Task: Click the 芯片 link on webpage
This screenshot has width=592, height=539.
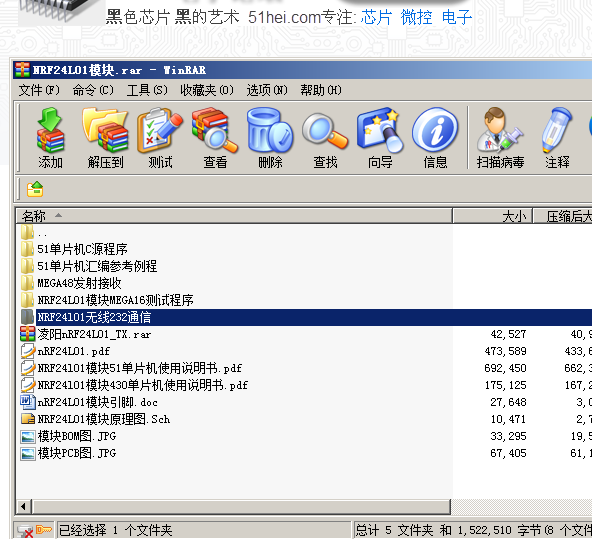Action: point(376,17)
